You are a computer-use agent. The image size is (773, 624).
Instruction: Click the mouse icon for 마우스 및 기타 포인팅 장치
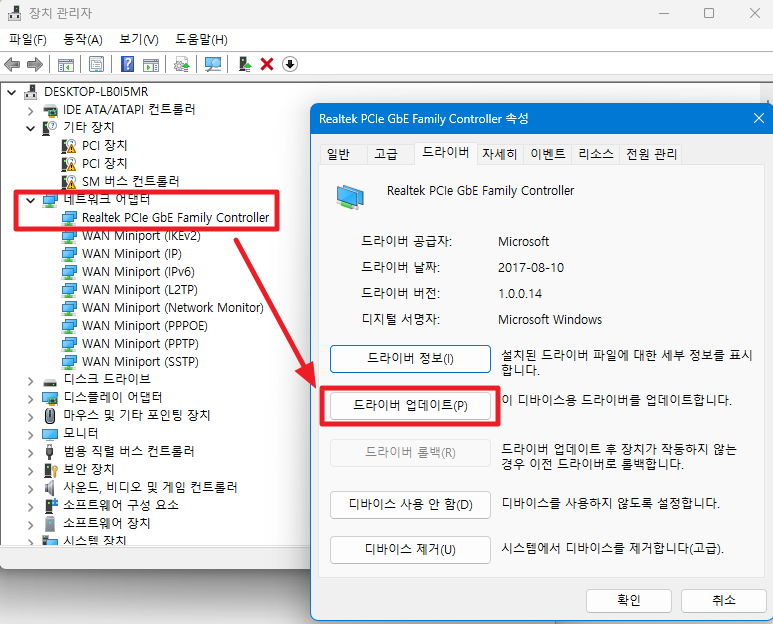[50, 416]
